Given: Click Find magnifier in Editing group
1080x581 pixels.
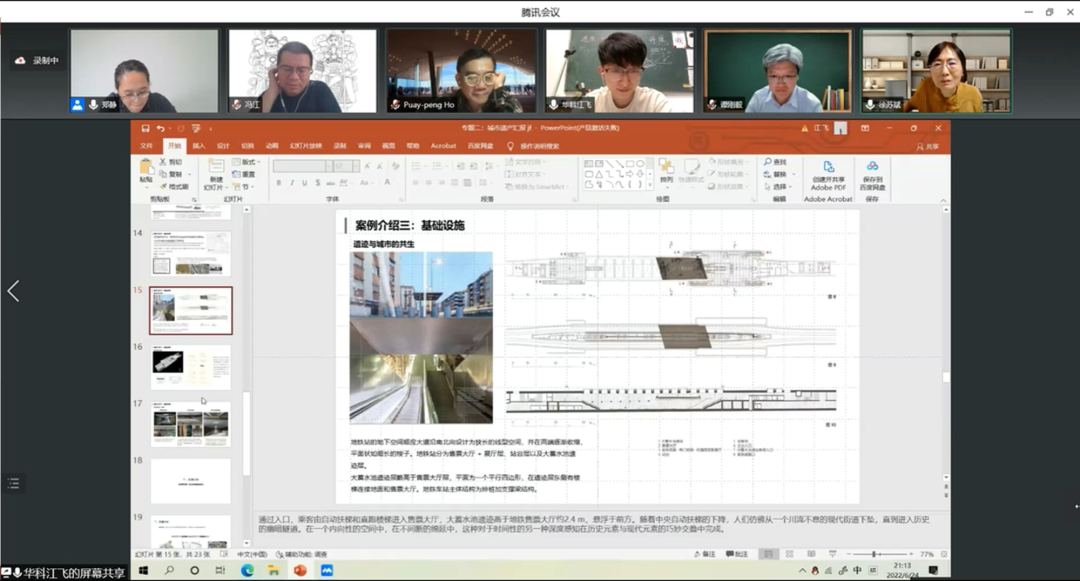Looking at the screenshot, I should (775, 162).
